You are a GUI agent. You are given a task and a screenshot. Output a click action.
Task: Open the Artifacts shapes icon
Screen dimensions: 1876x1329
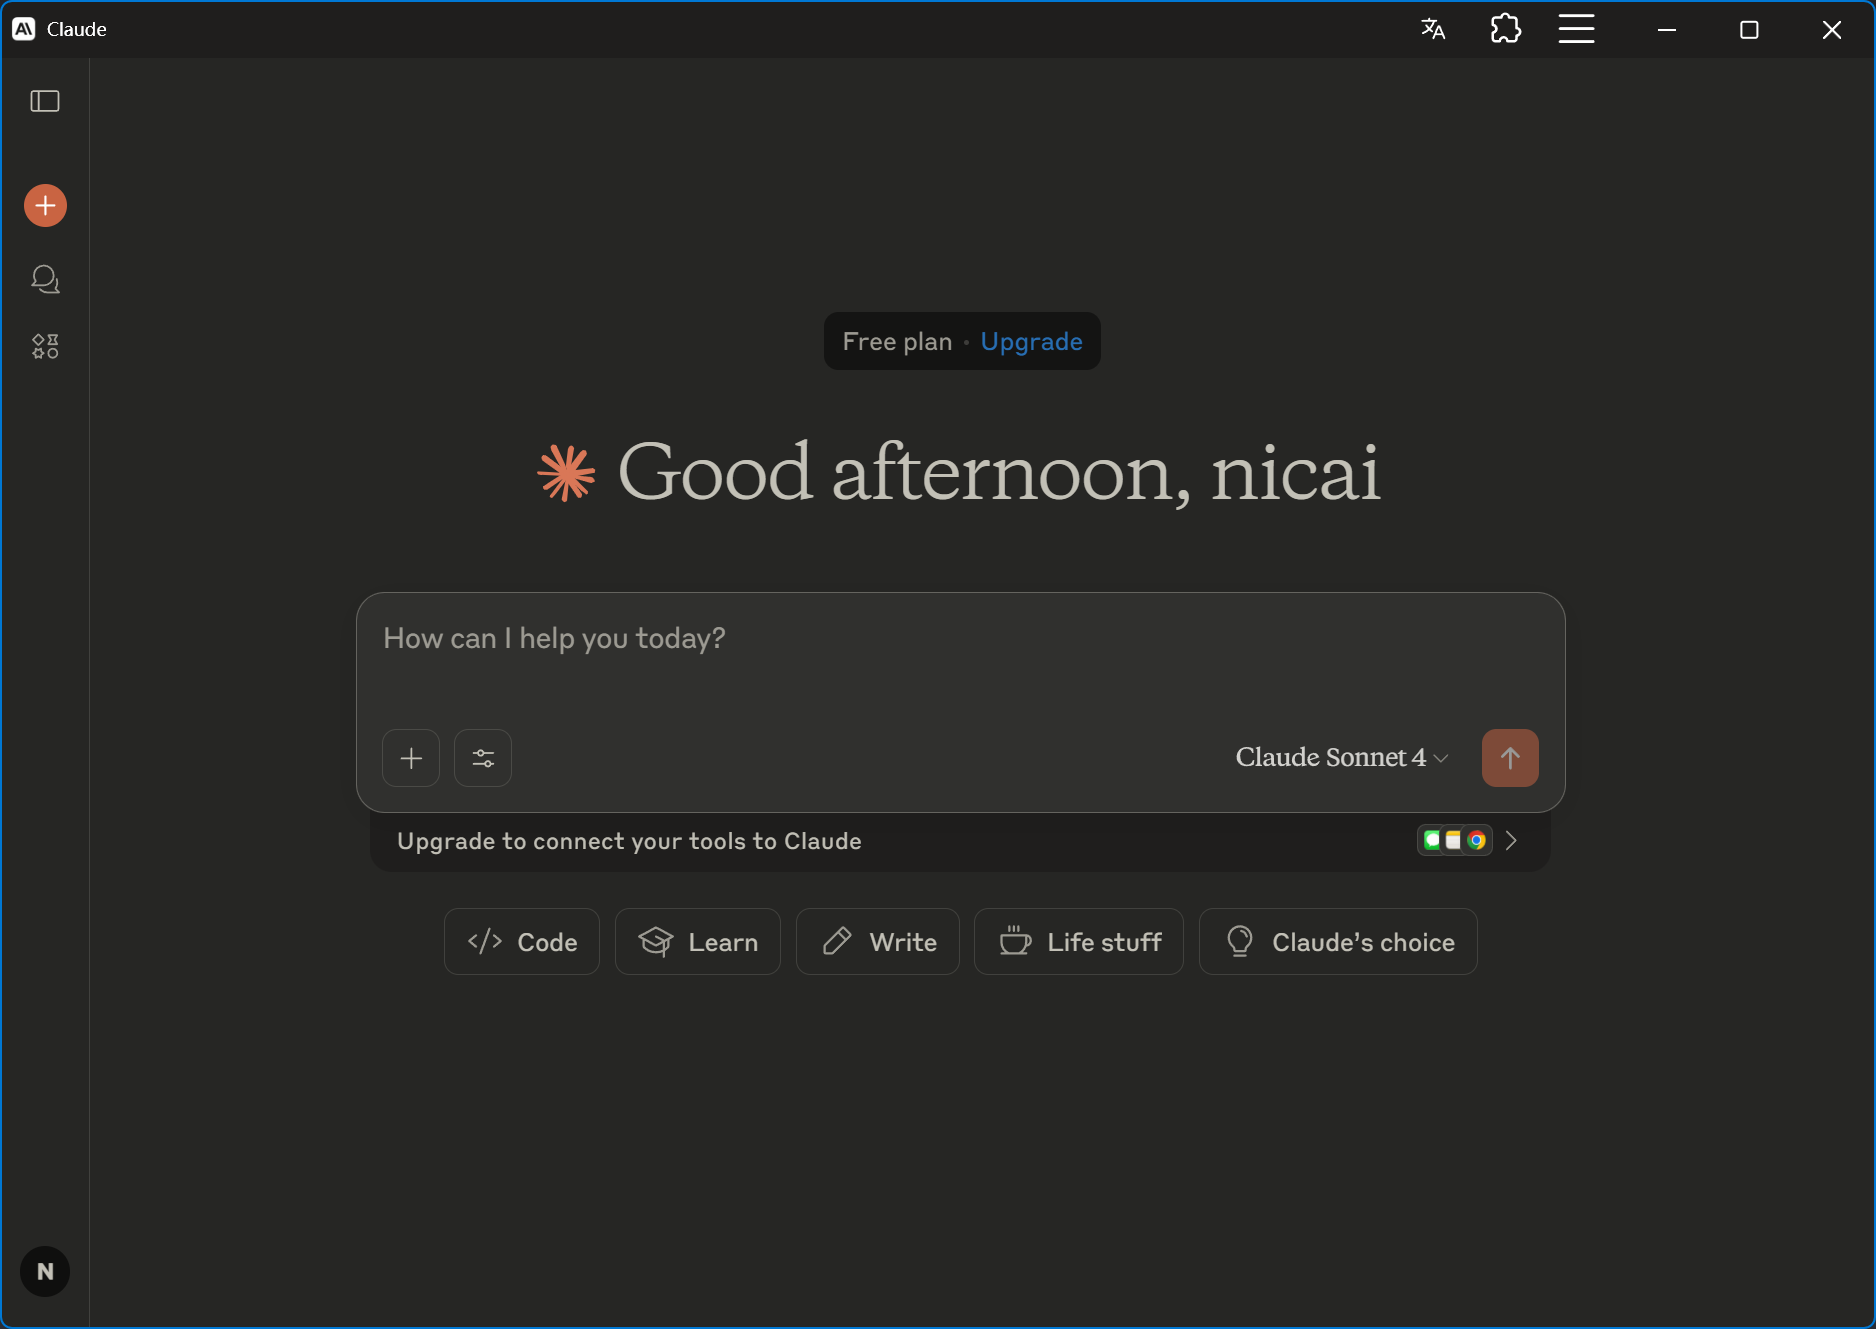pos(45,346)
